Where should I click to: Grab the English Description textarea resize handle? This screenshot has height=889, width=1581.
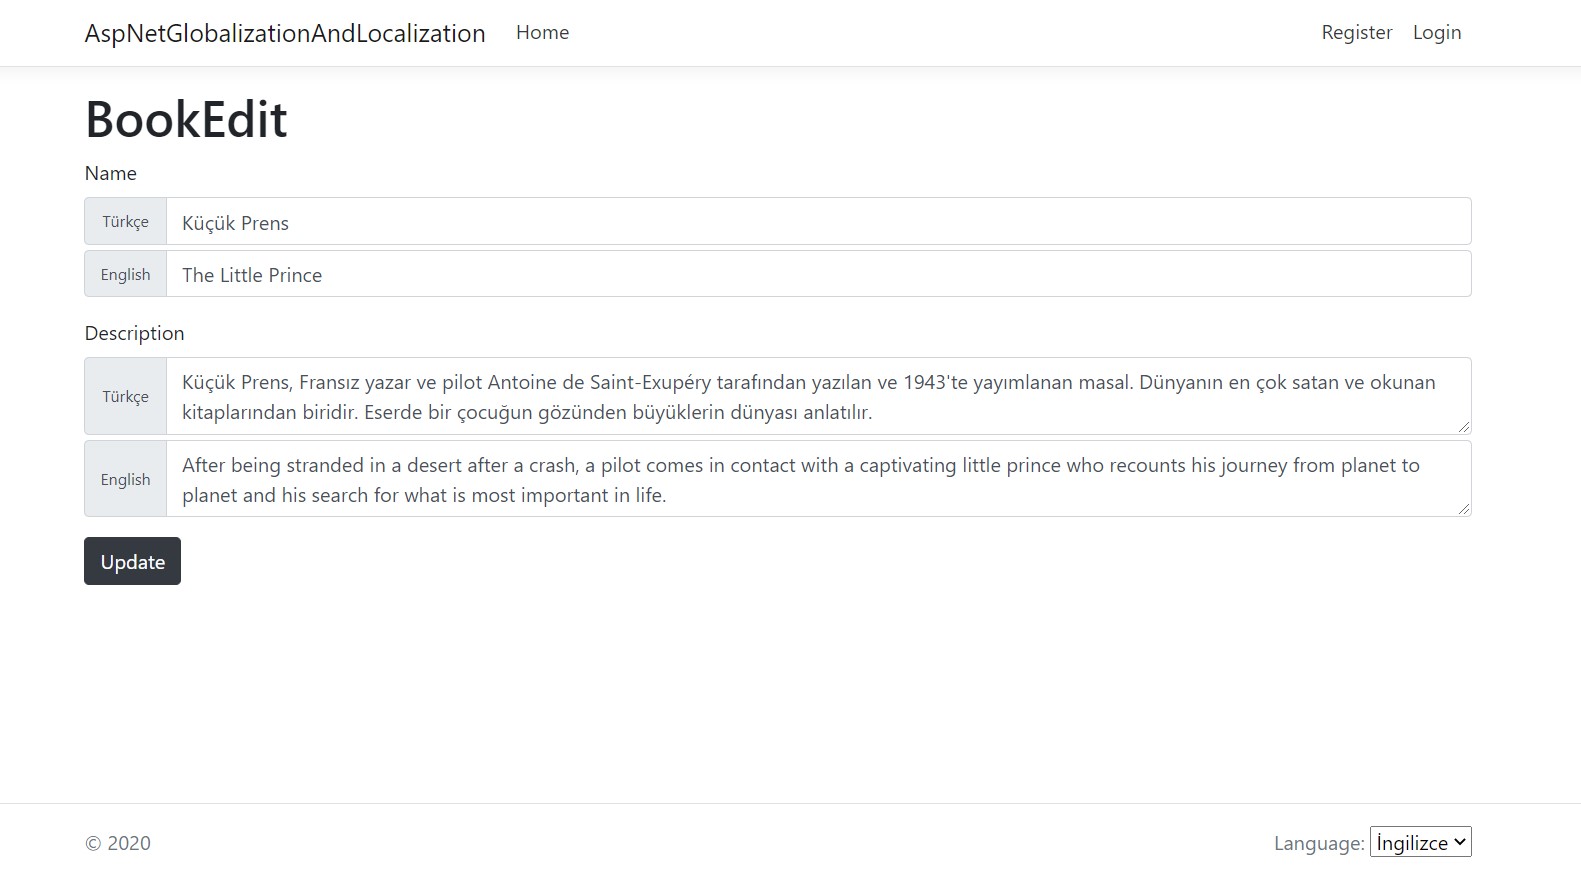pyautogui.click(x=1463, y=509)
